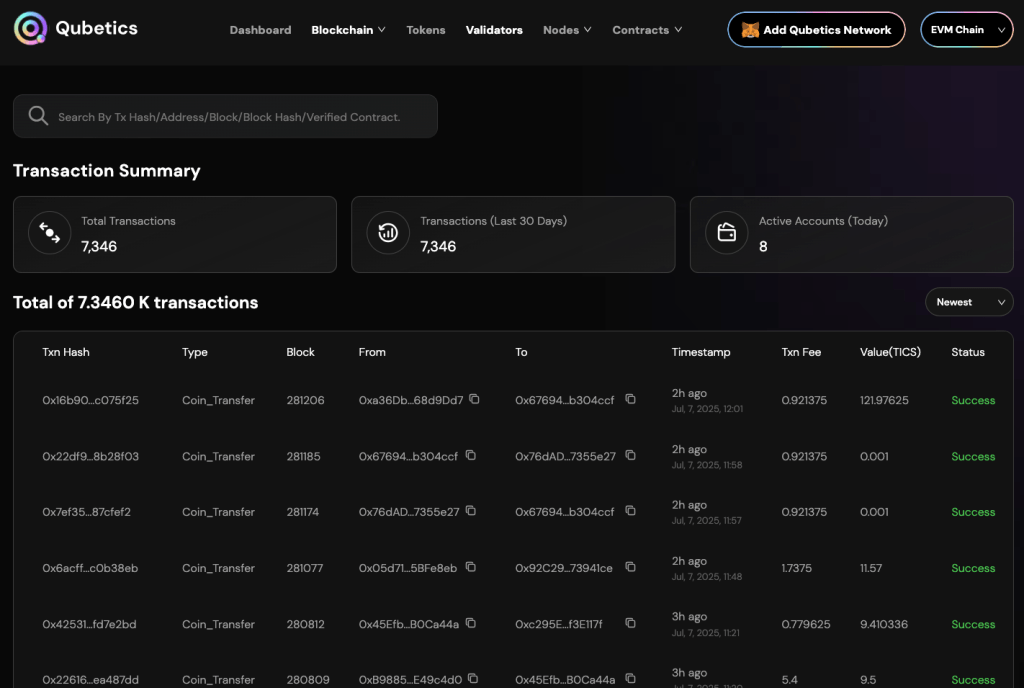Expand the Blockchain menu
This screenshot has width=1024, height=688.
coord(348,30)
